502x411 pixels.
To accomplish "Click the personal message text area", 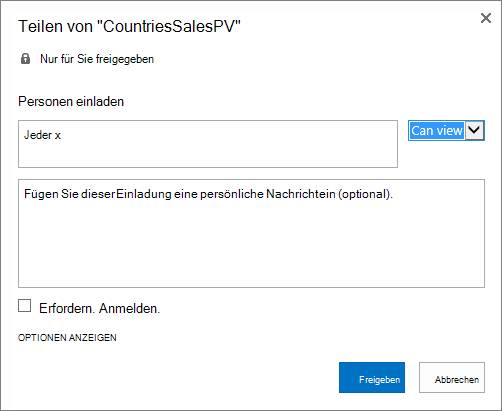I will 251,233.
